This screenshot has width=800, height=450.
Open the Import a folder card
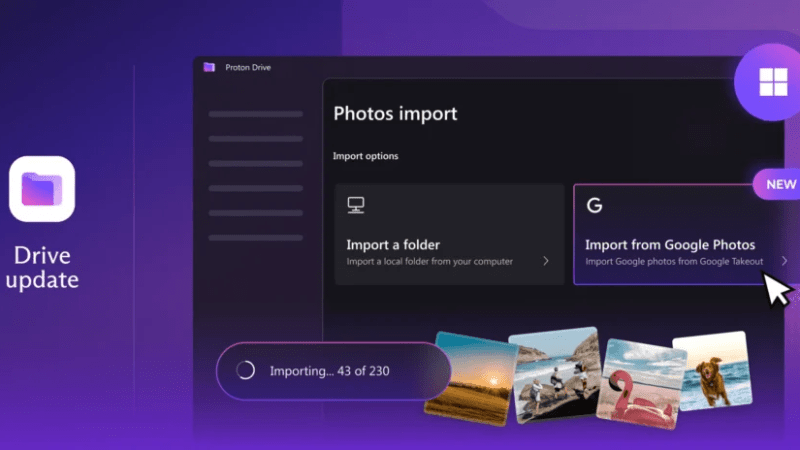449,234
